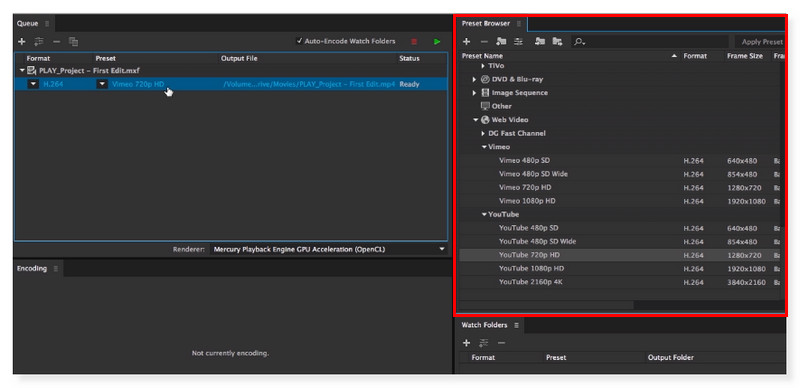This screenshot has width=800, height=388.
Task: Open the Vimeo 720p HD preset dropdown arrow
Action: (103, 84)
